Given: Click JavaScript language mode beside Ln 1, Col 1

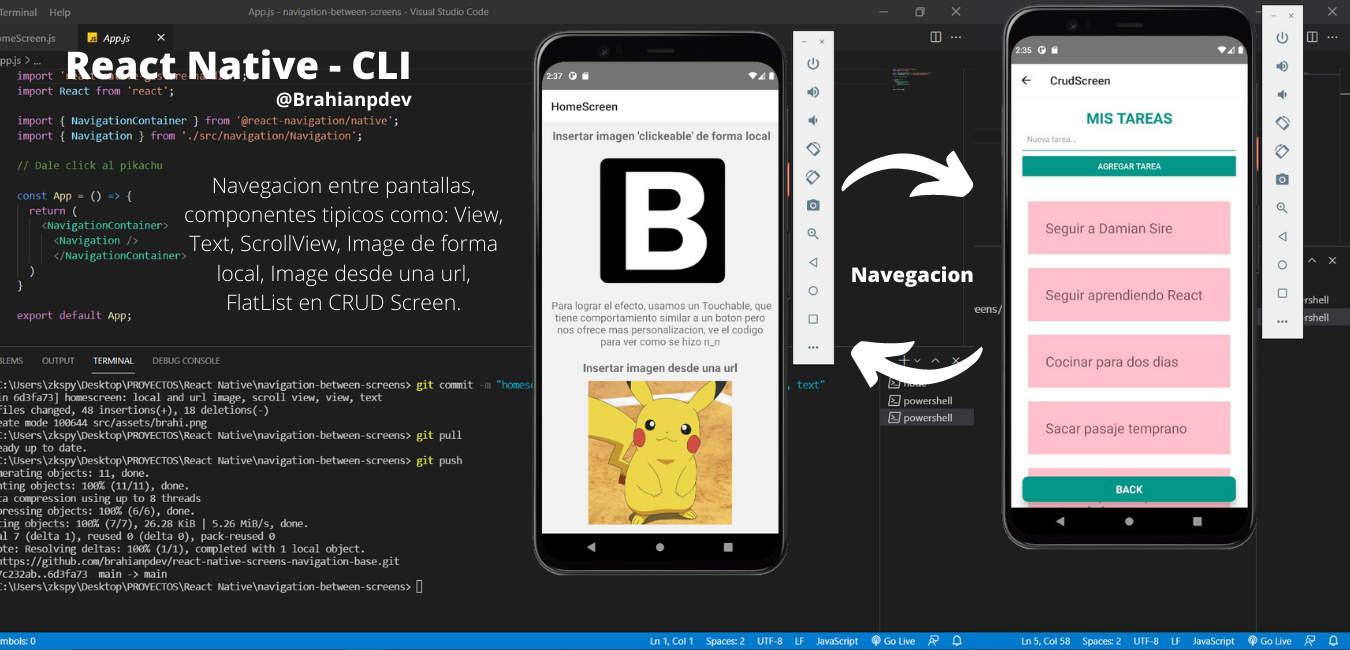Looking at the screenshot, I should (x=837, y=641).
